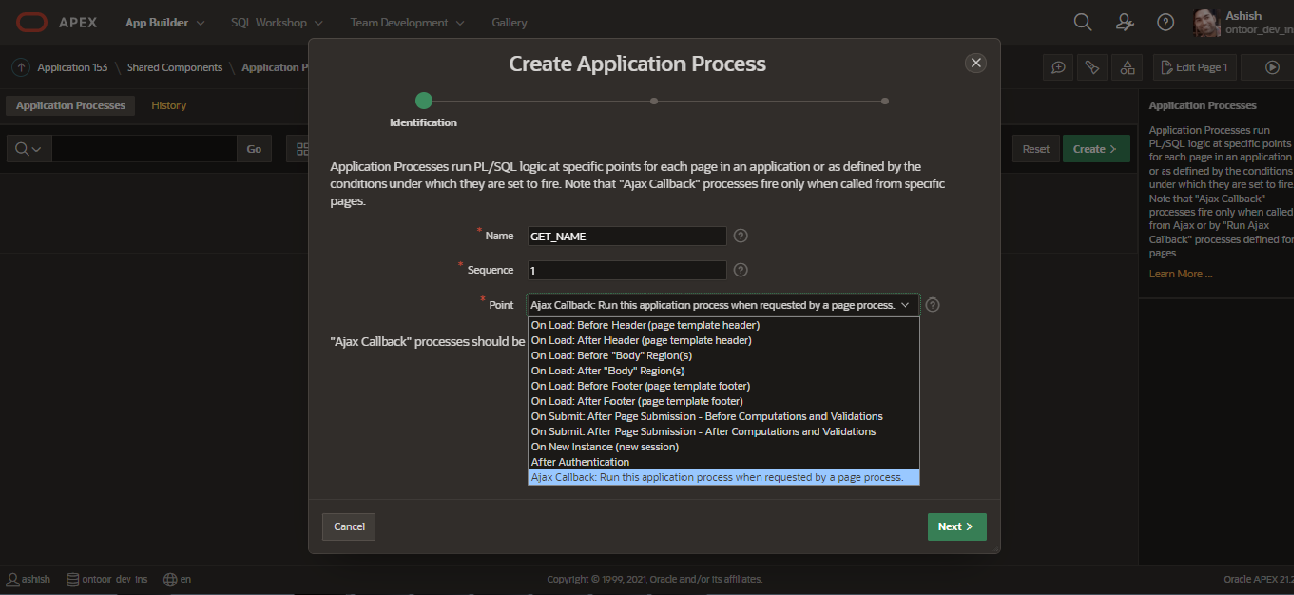
Task: Open the Sequence field help icon
Action: coord(740,270)
